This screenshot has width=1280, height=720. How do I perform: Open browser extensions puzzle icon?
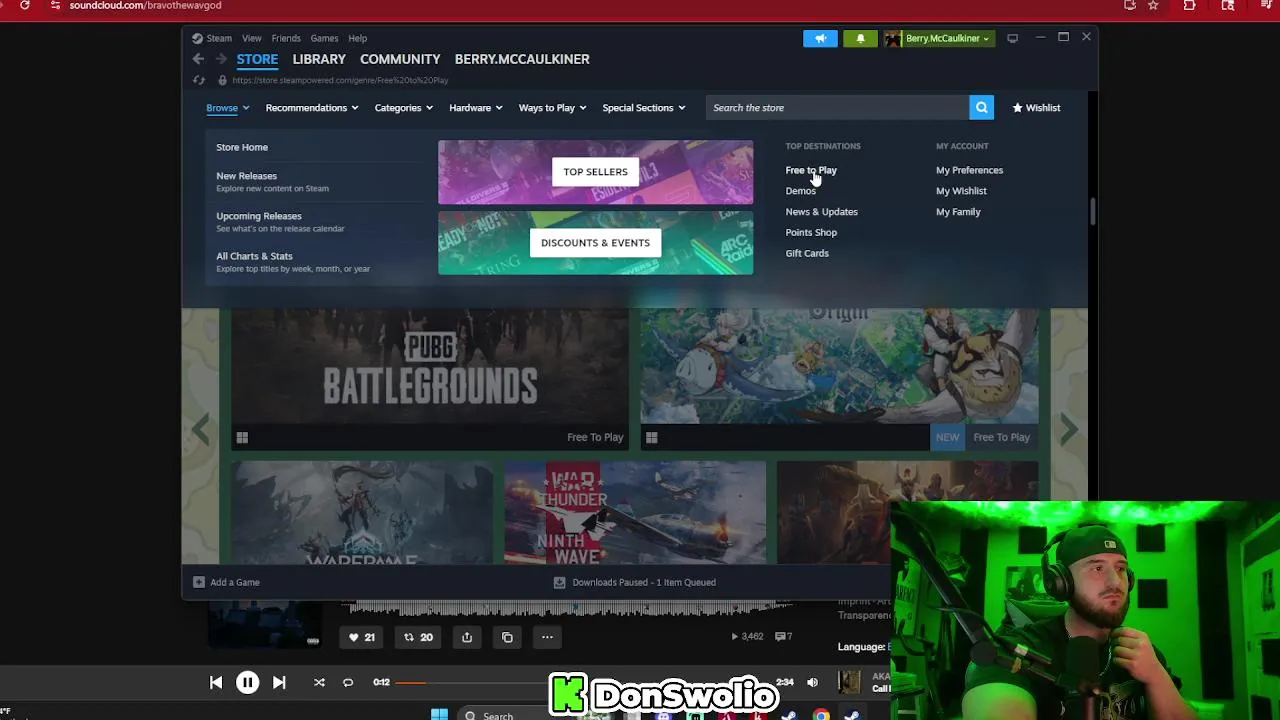1189,5
